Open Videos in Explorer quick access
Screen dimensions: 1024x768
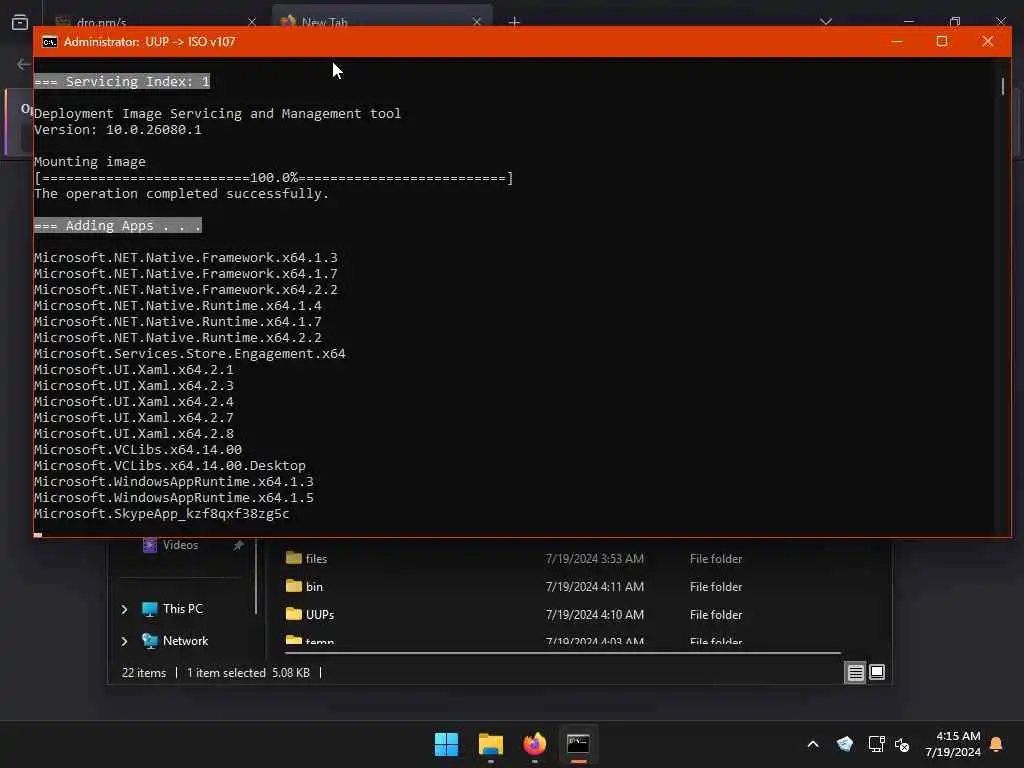(180, 545)
